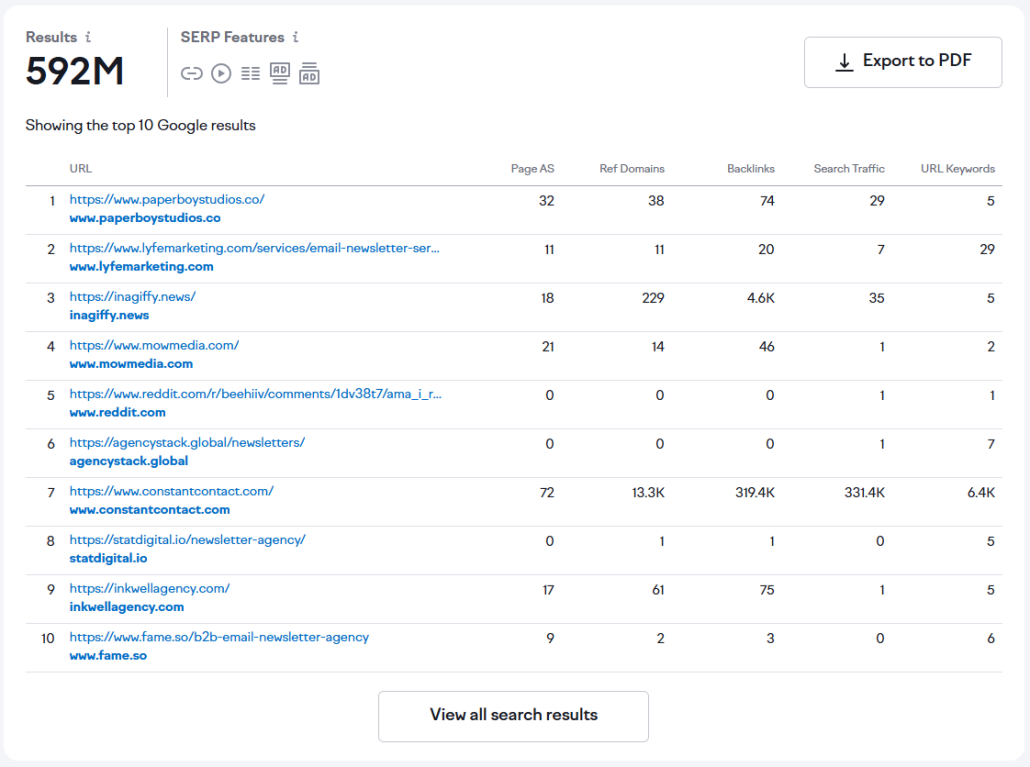Viewport: 1030px width, 767px height.
Task: Click the 592M results count
Action: [75, 72]
